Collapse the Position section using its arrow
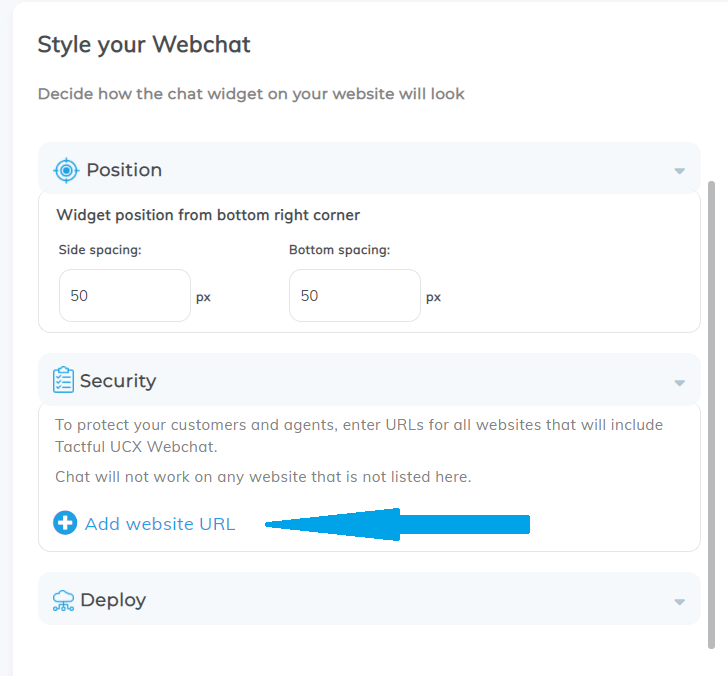728x676 pixels. coord(679,171)
